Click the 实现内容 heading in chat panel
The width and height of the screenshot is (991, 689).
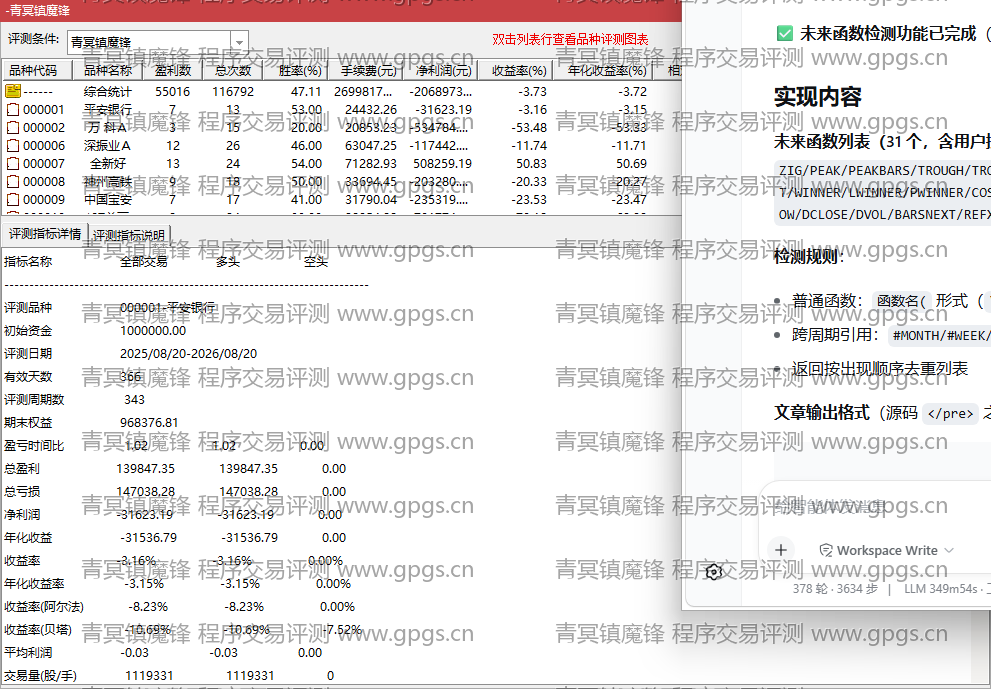point(818,97)
